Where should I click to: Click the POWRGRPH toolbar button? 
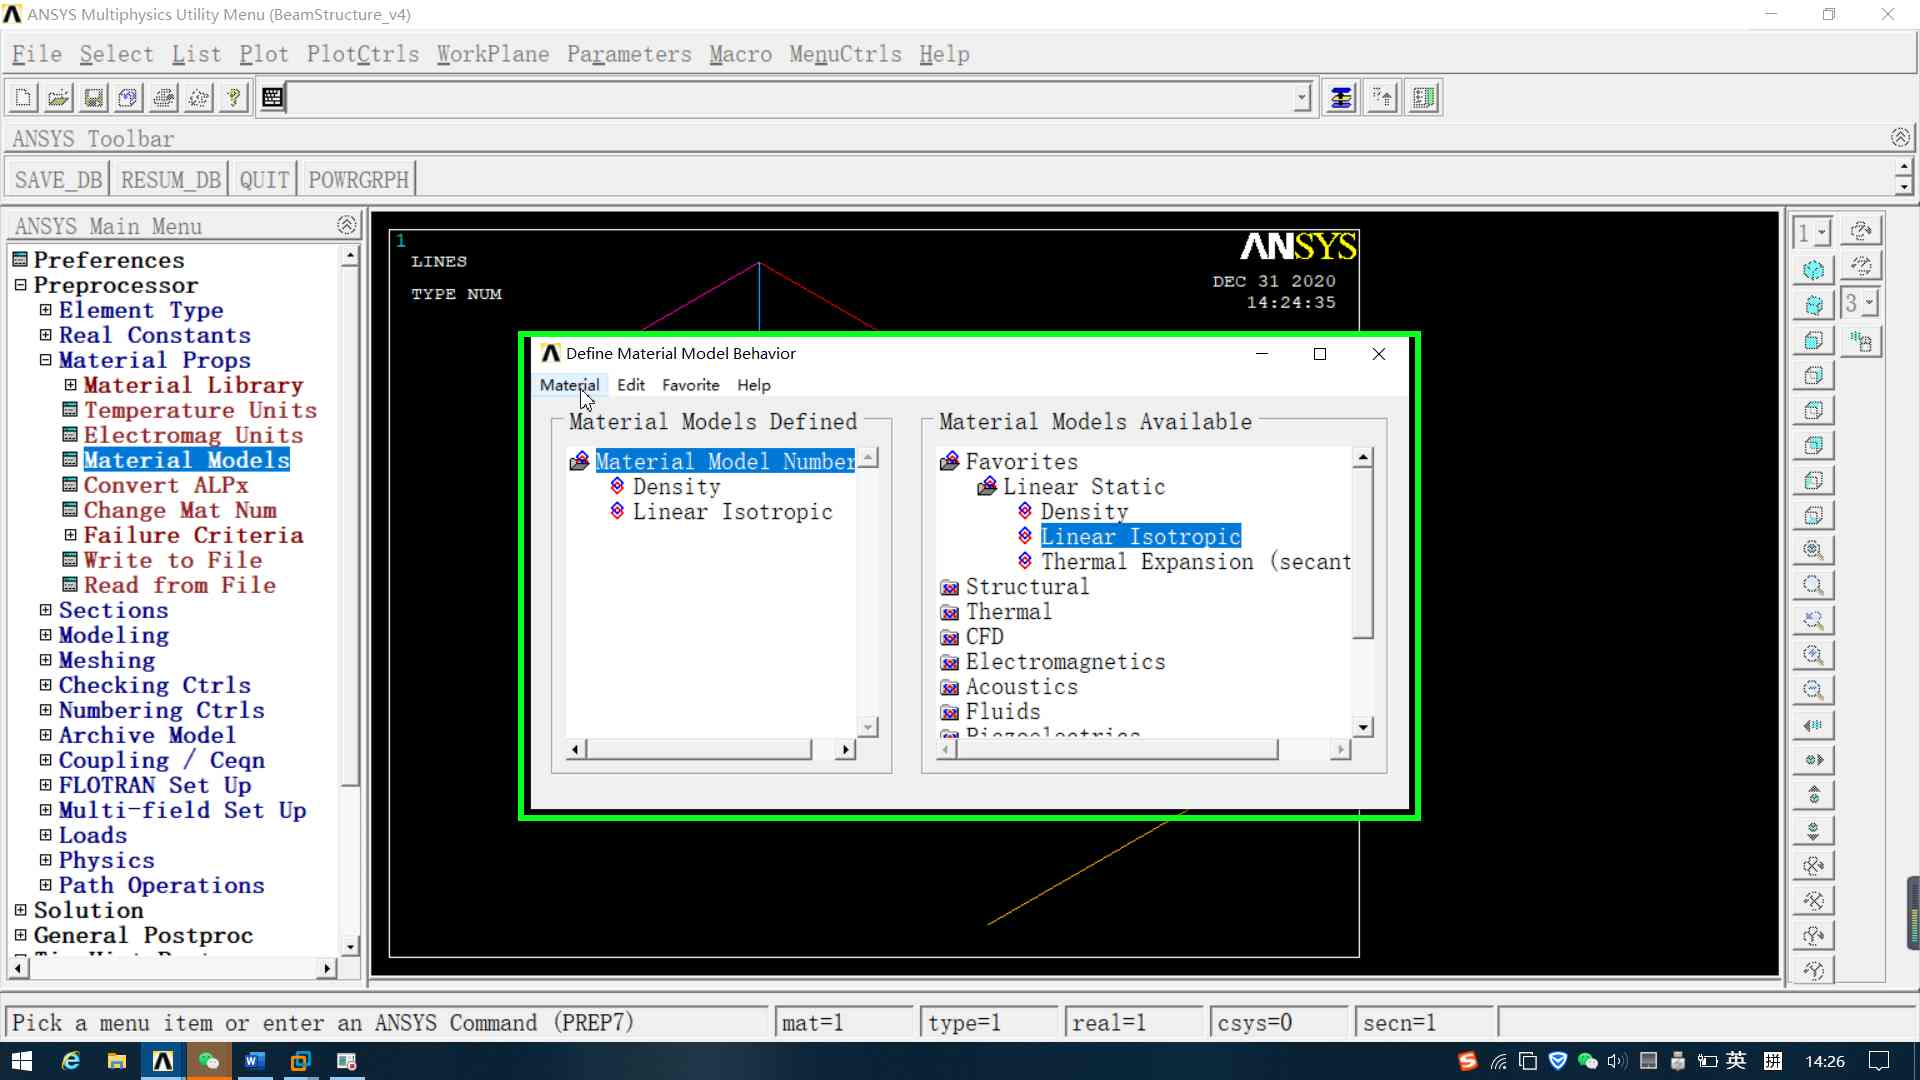coord(358,180)
